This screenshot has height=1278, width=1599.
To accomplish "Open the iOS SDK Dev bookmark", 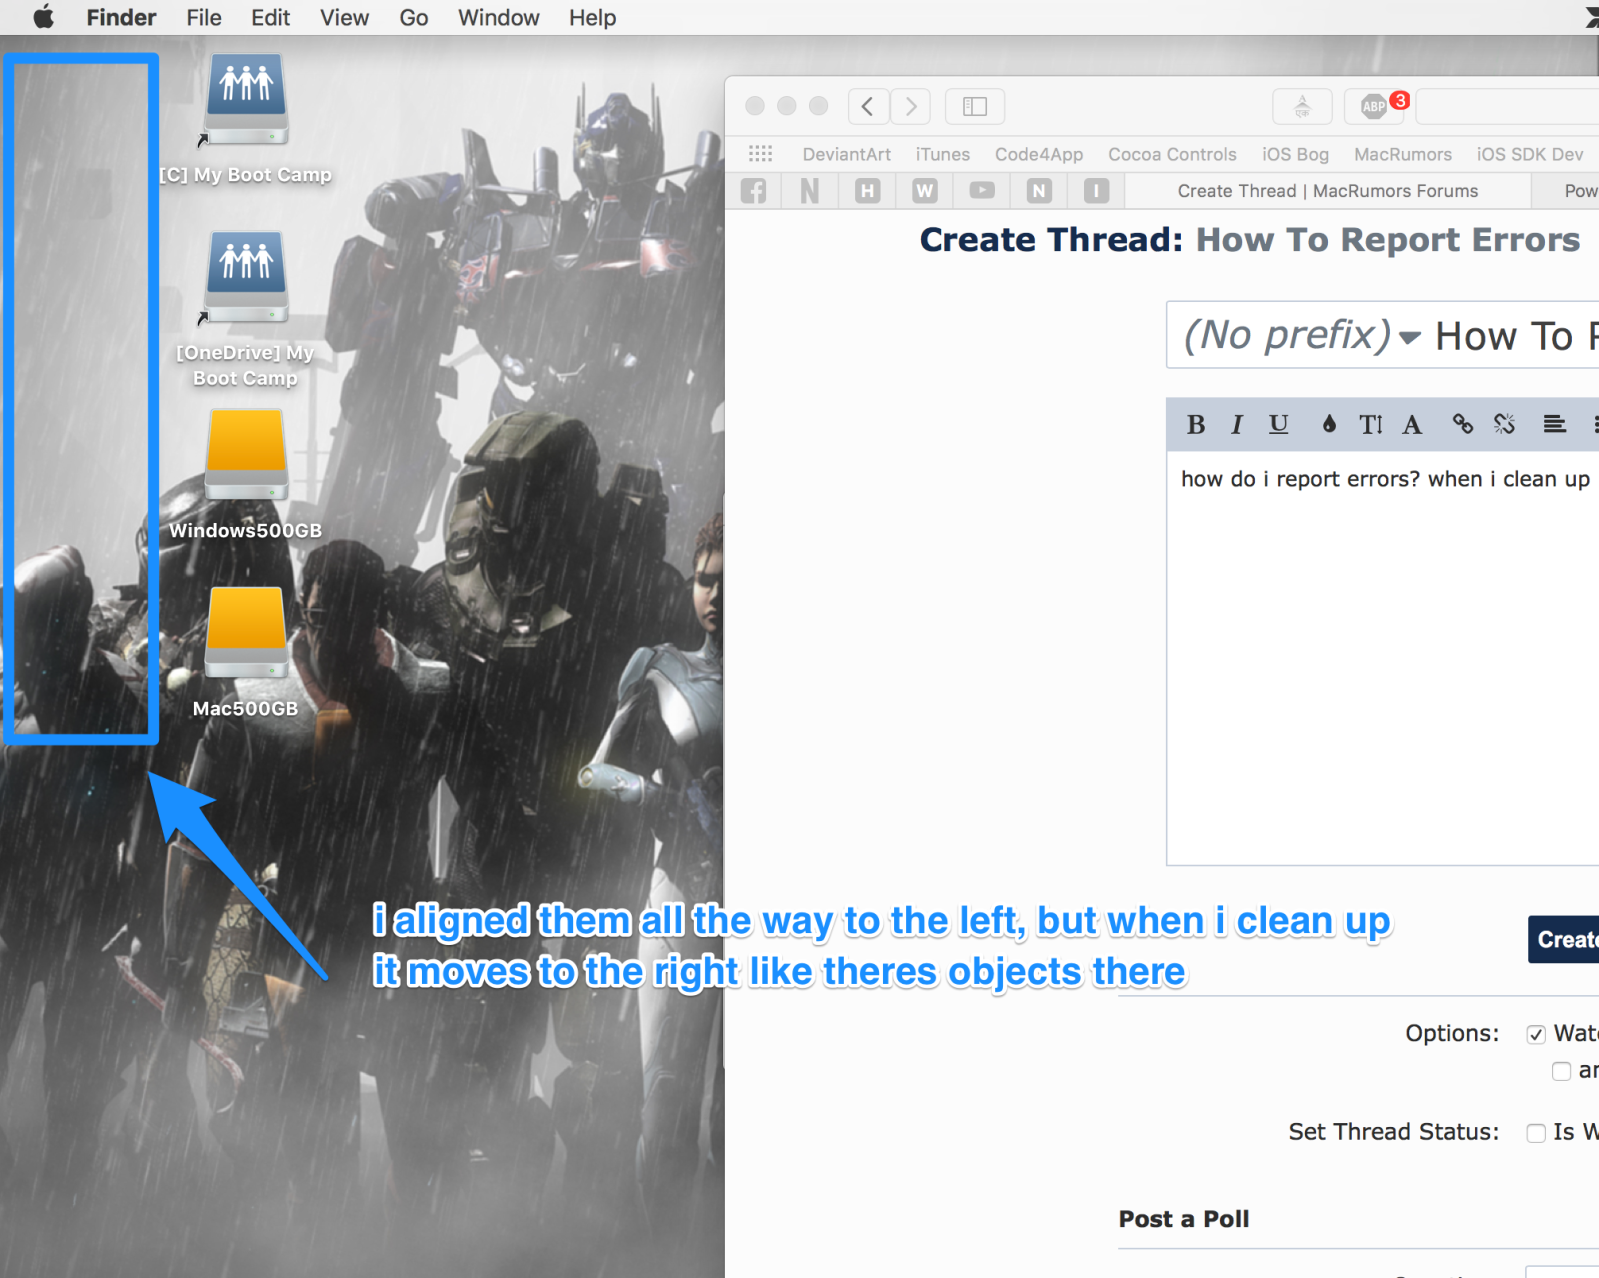I will point(1529,154).
